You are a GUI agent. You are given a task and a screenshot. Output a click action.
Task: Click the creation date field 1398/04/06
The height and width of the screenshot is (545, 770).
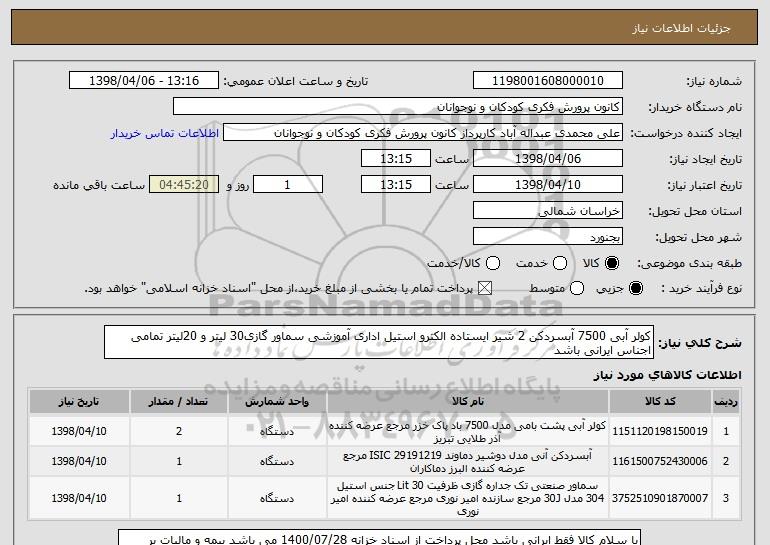point(548,159)
